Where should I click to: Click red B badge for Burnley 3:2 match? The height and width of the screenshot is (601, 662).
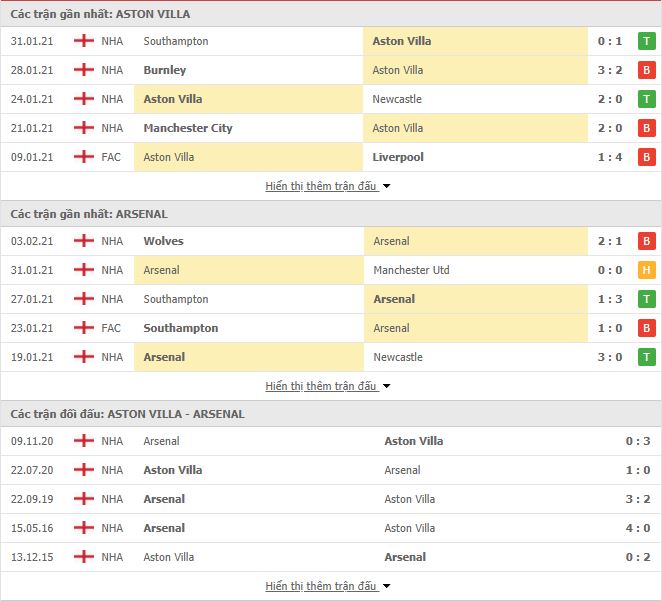point(646,70)
